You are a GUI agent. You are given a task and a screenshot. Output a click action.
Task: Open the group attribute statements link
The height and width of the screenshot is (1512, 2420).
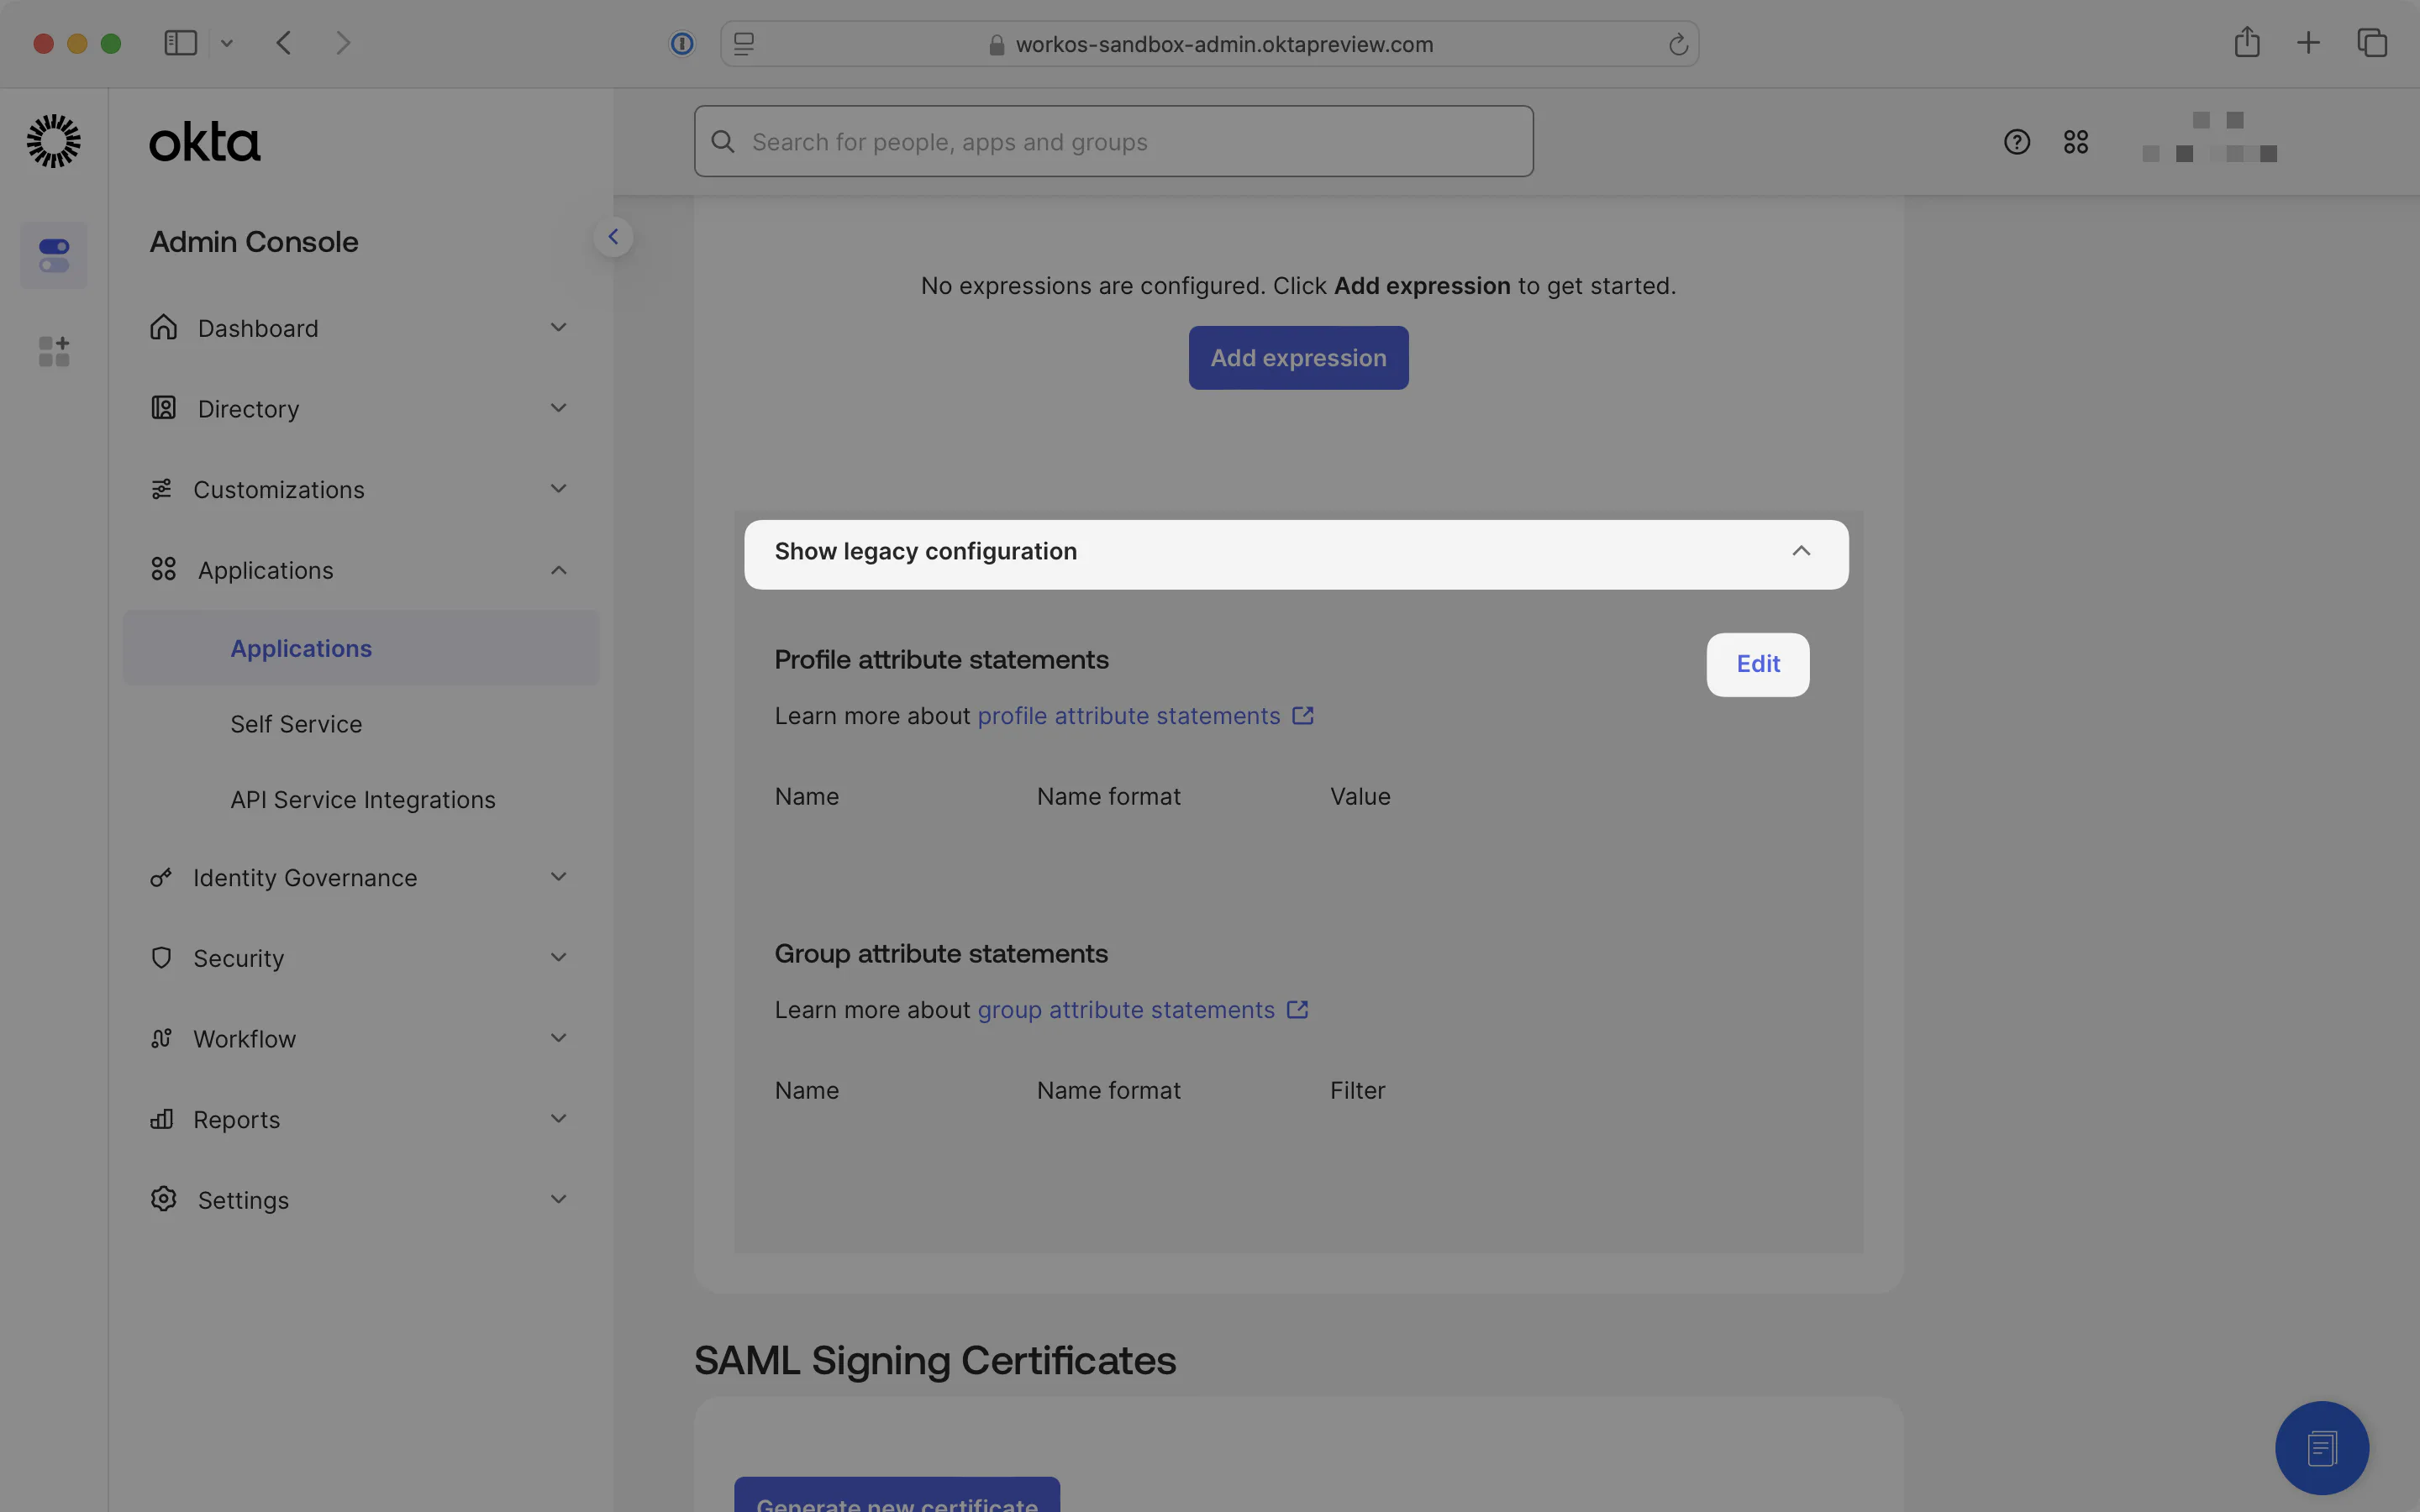point(1142,1010)
